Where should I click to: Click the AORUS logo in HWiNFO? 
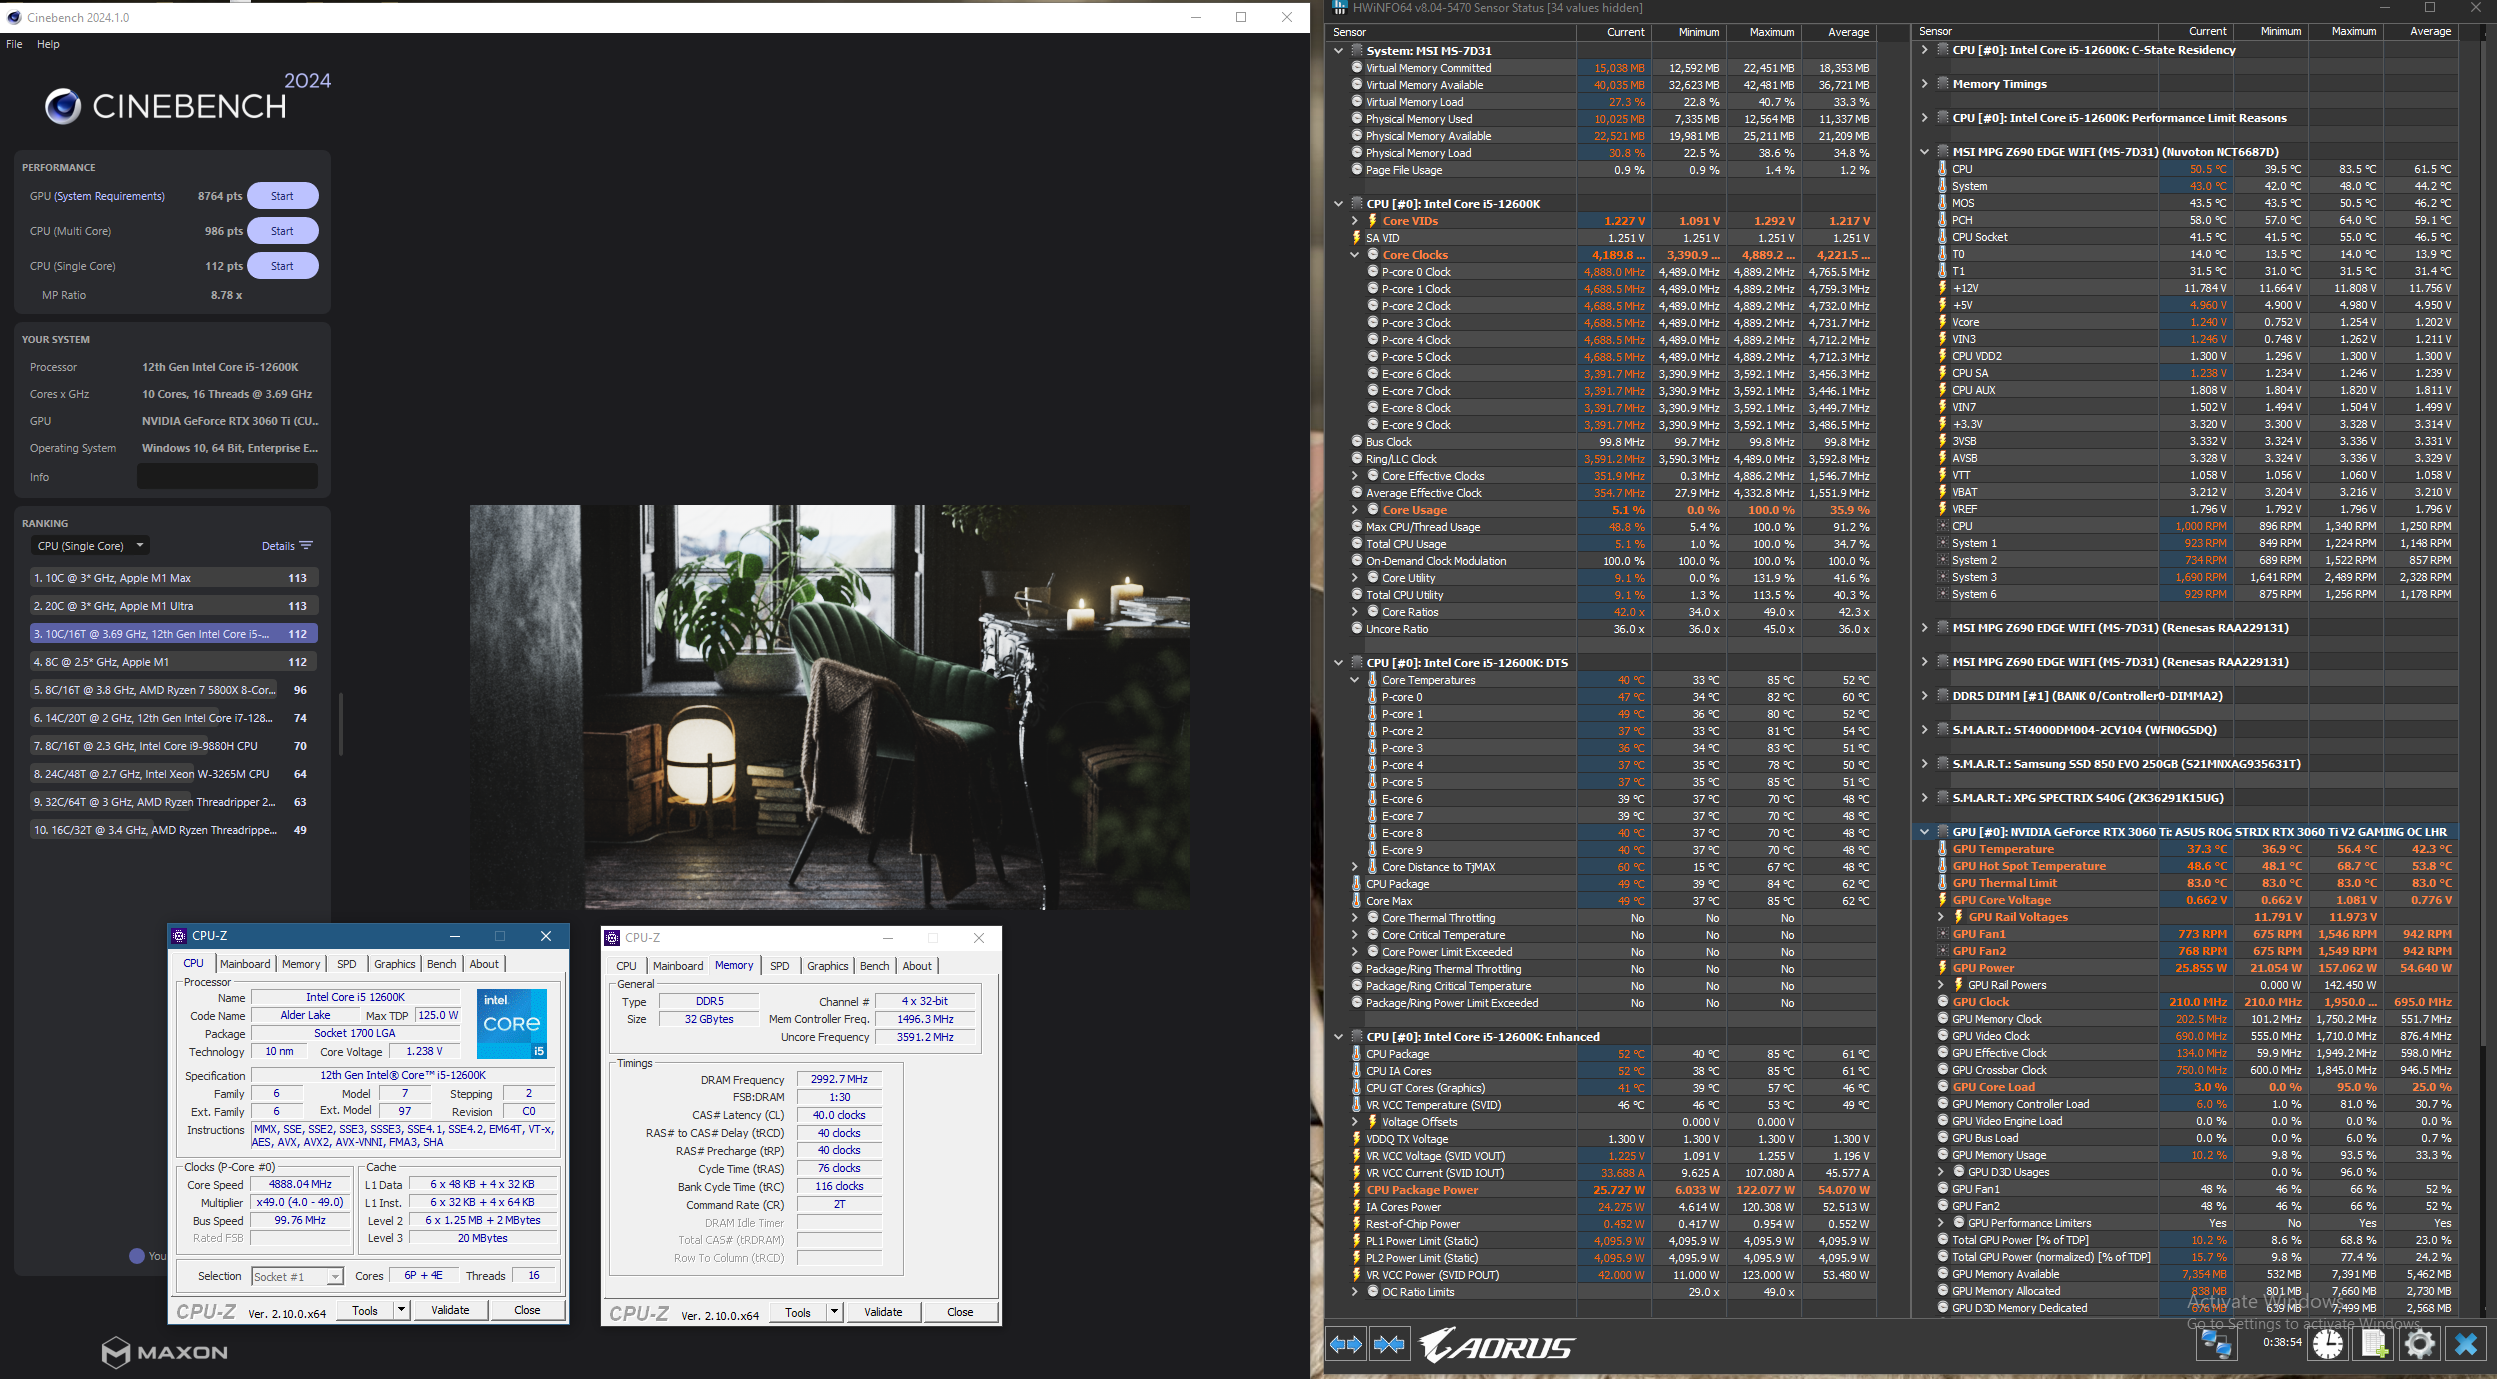[x=1496, y=1345]
